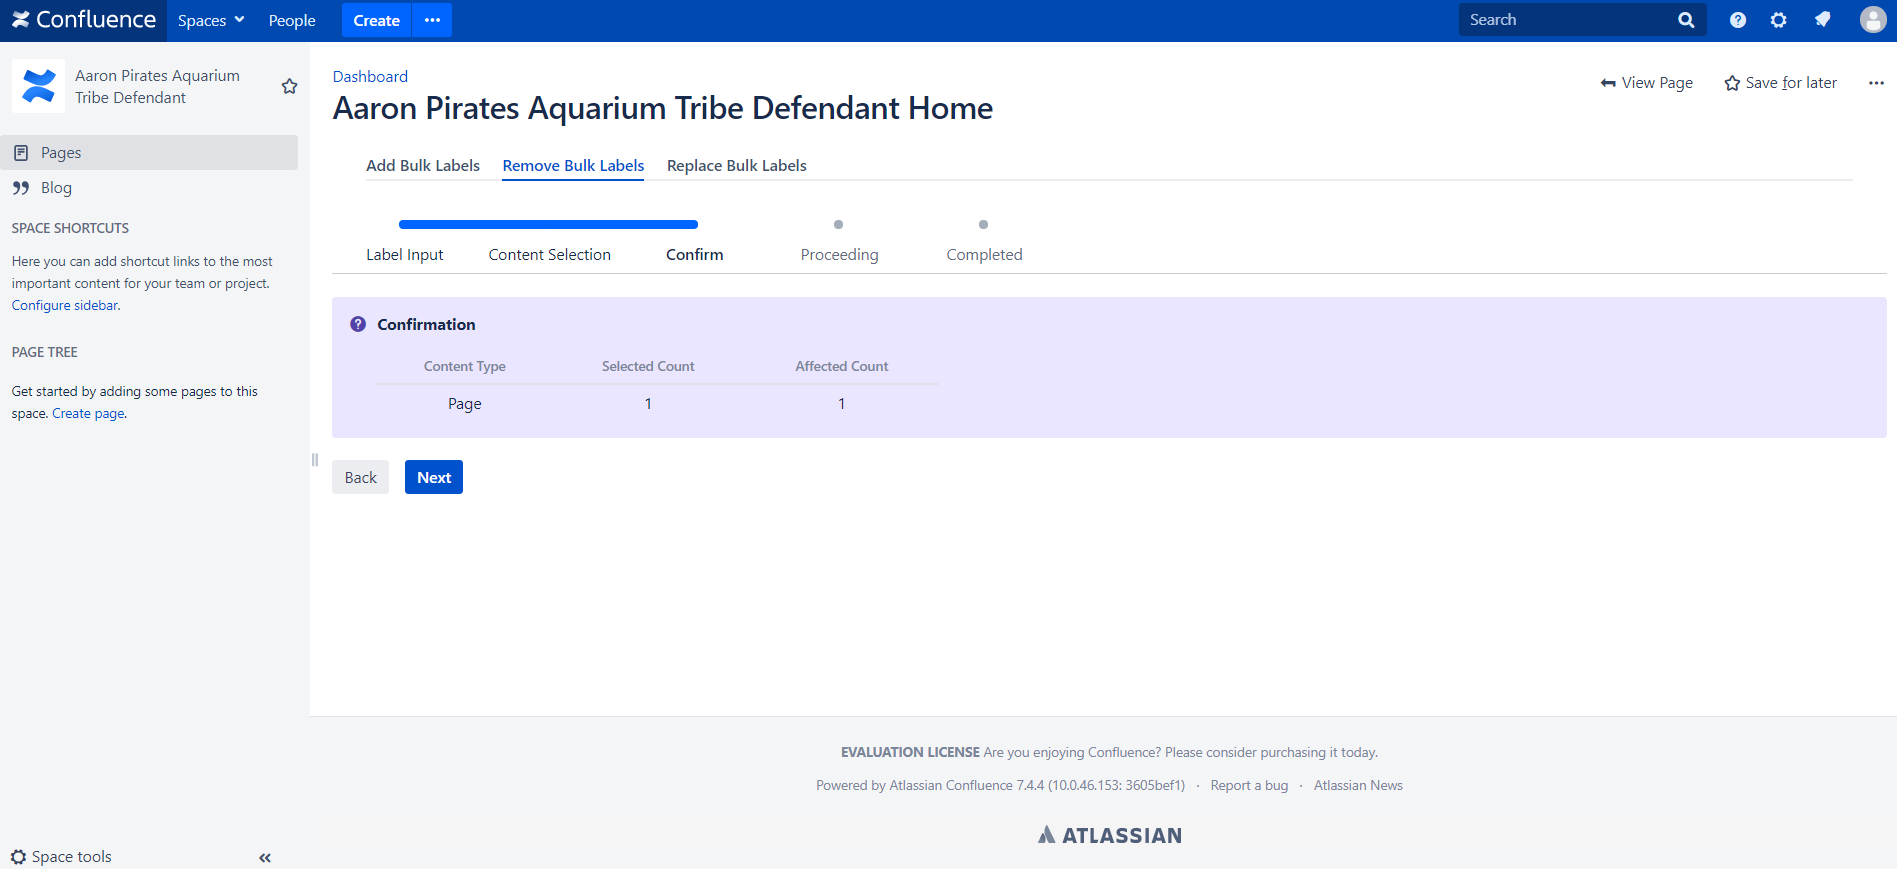Click the Selected Count column header

pos(648,366)
